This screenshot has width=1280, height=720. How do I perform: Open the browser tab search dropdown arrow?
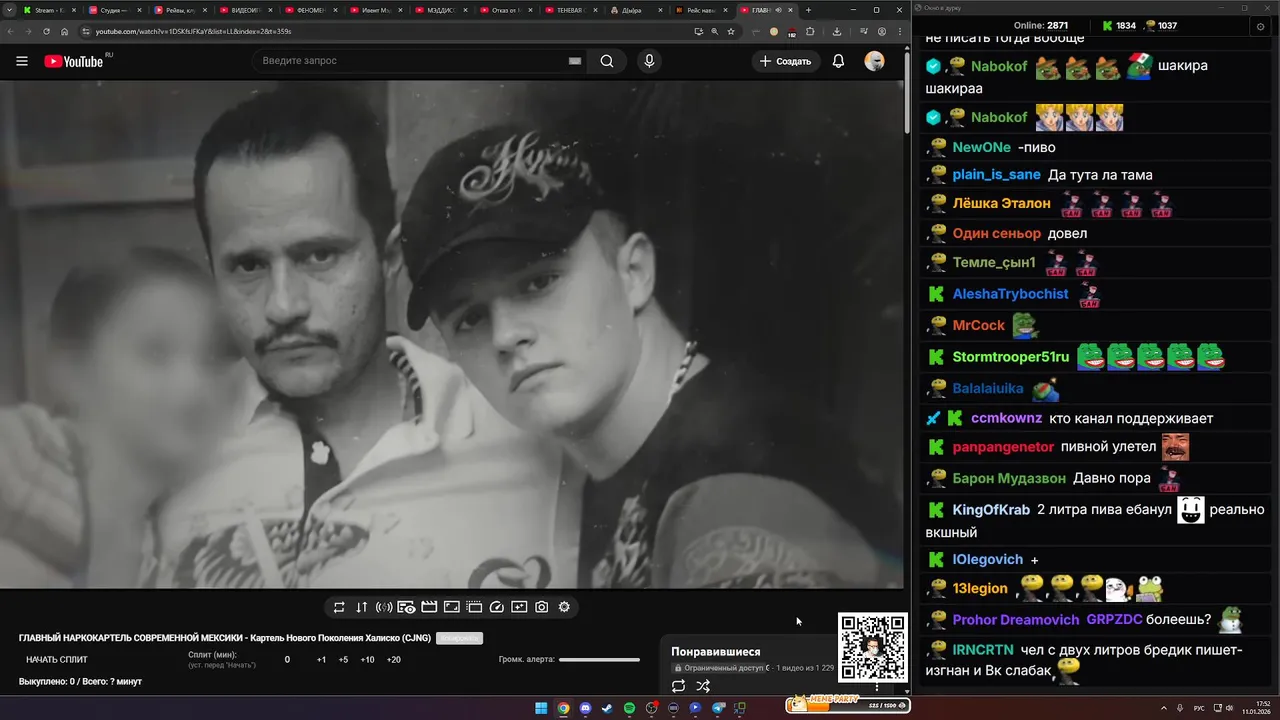click(x=11, y=10)
